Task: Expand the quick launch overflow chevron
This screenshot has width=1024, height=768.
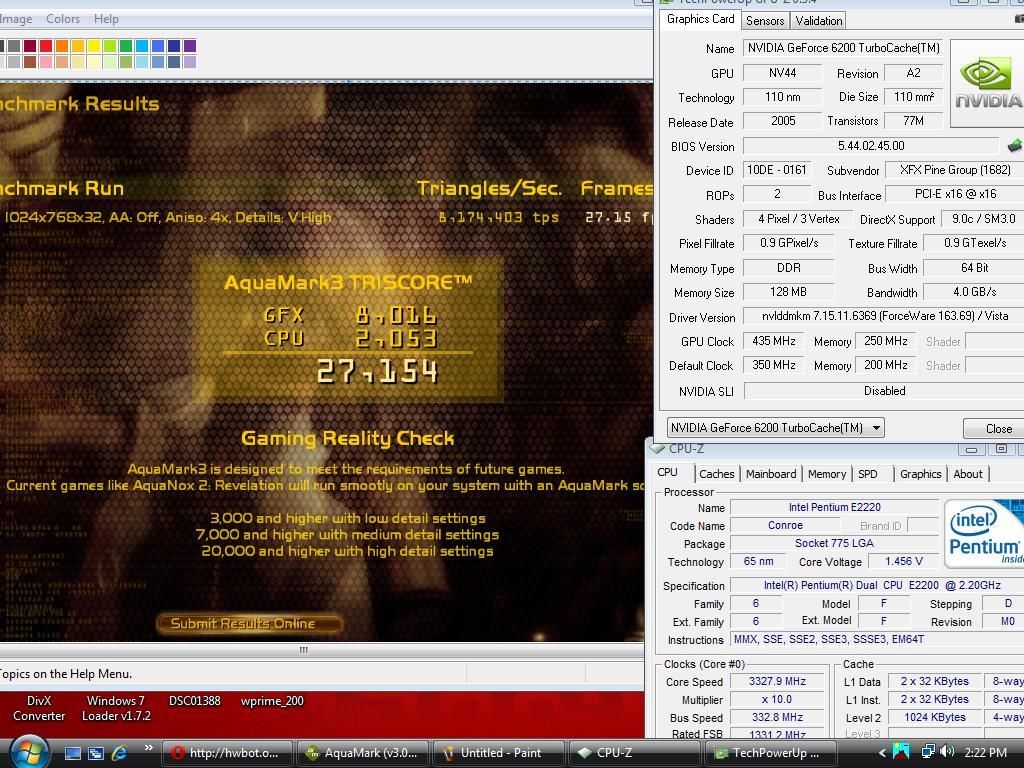Action: coord(148,748)
